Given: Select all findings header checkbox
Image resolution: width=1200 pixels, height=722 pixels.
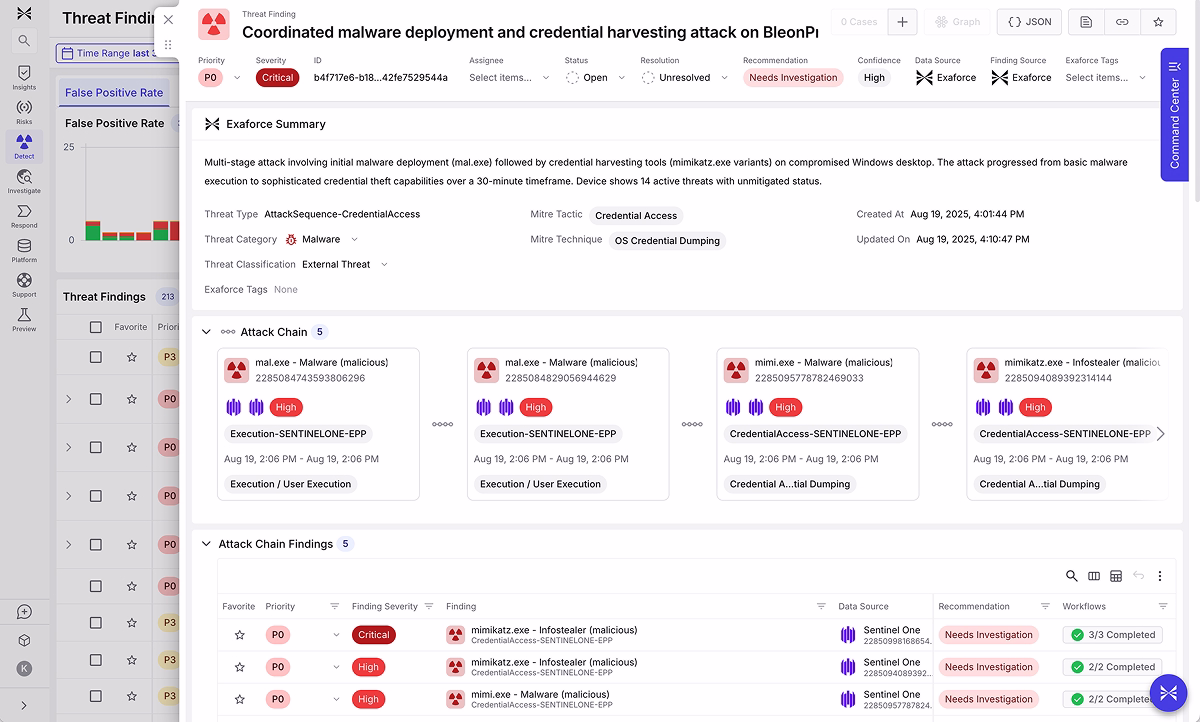Looking at the screenshot, I should click(96, 327).
